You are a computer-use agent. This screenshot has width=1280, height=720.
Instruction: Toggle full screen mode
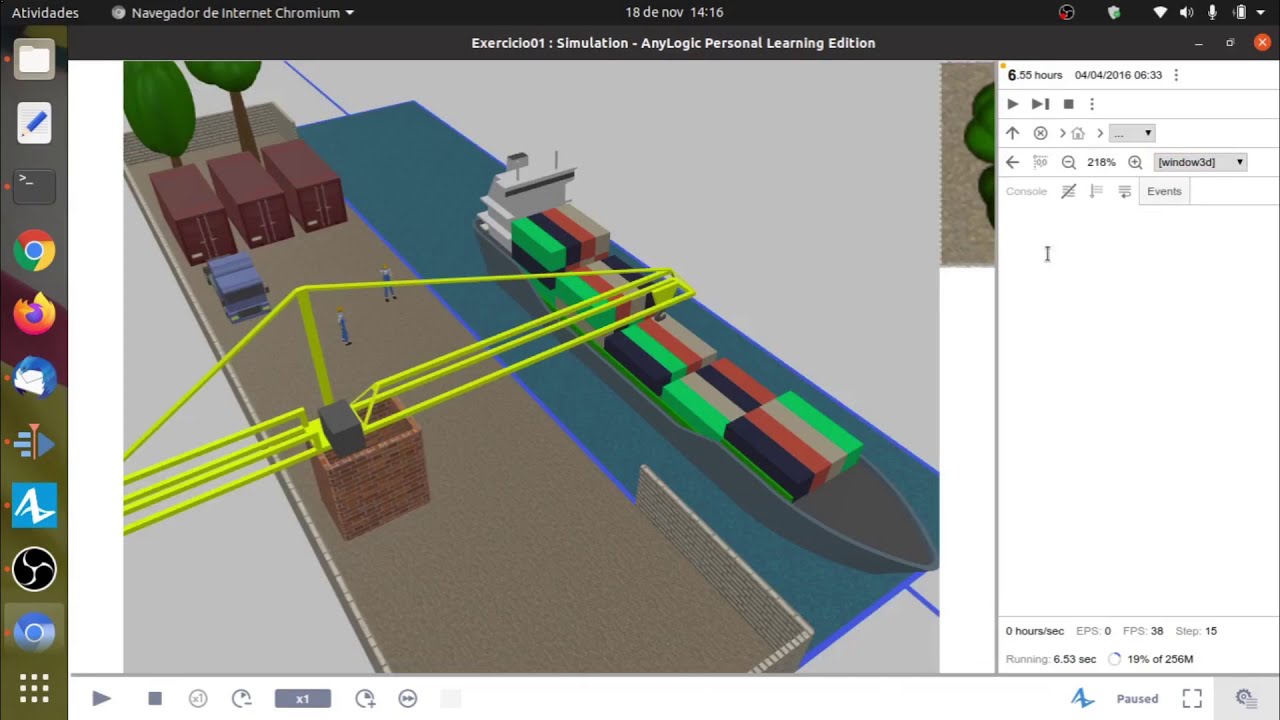[1192, 698]
